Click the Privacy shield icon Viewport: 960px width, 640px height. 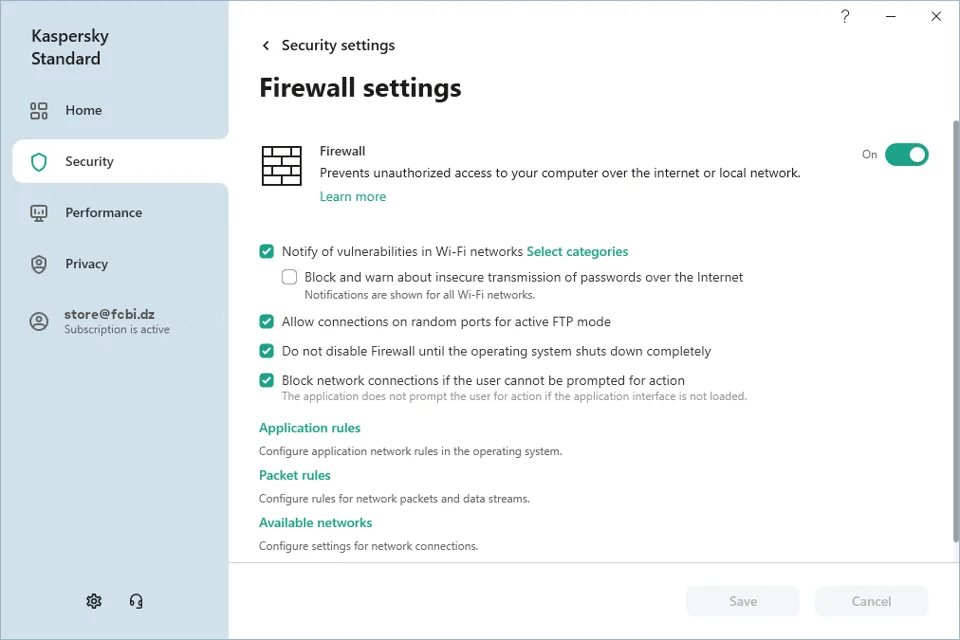click(39, 264)
